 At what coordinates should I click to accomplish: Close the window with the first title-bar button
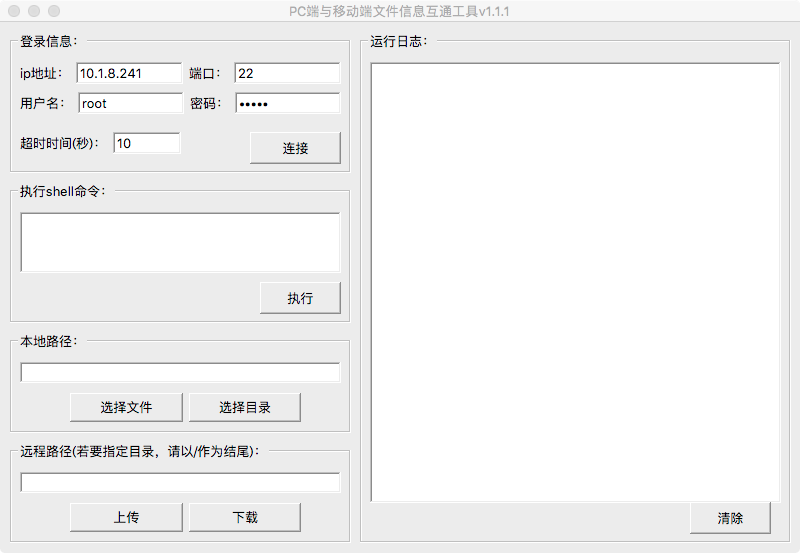(14, 11)
